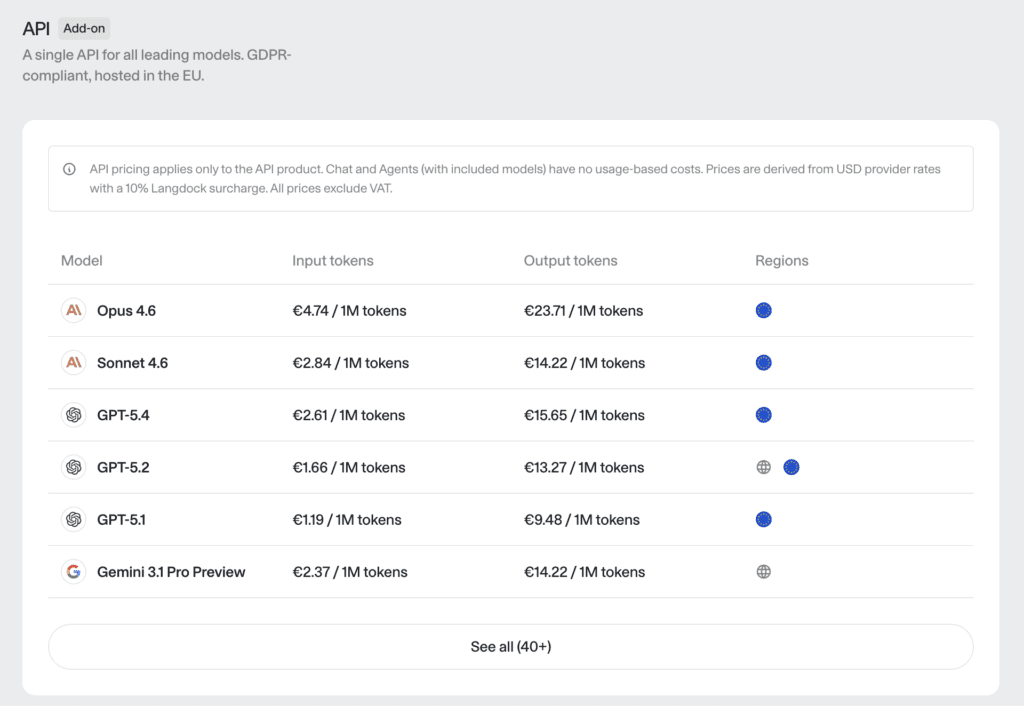The height and width of the screenshot is (706, 1024).
Task: Click the Anthropic logo beside Opus 4.6
Action: coord(74,310)
